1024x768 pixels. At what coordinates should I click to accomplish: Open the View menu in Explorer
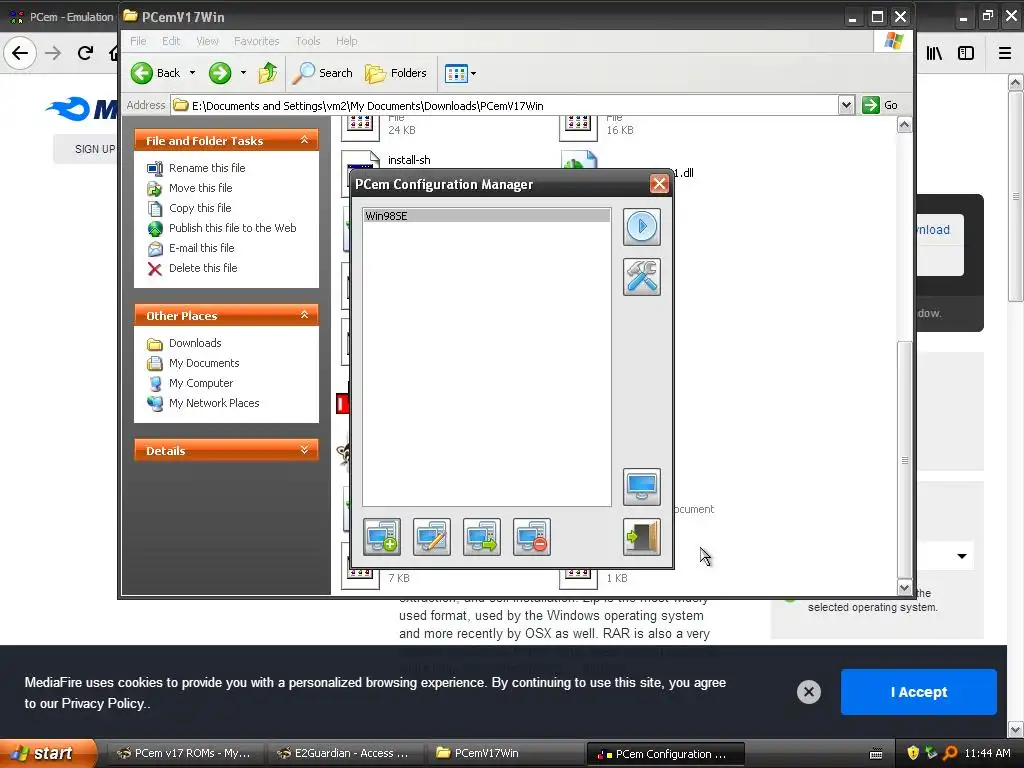(x=207, y=41)
